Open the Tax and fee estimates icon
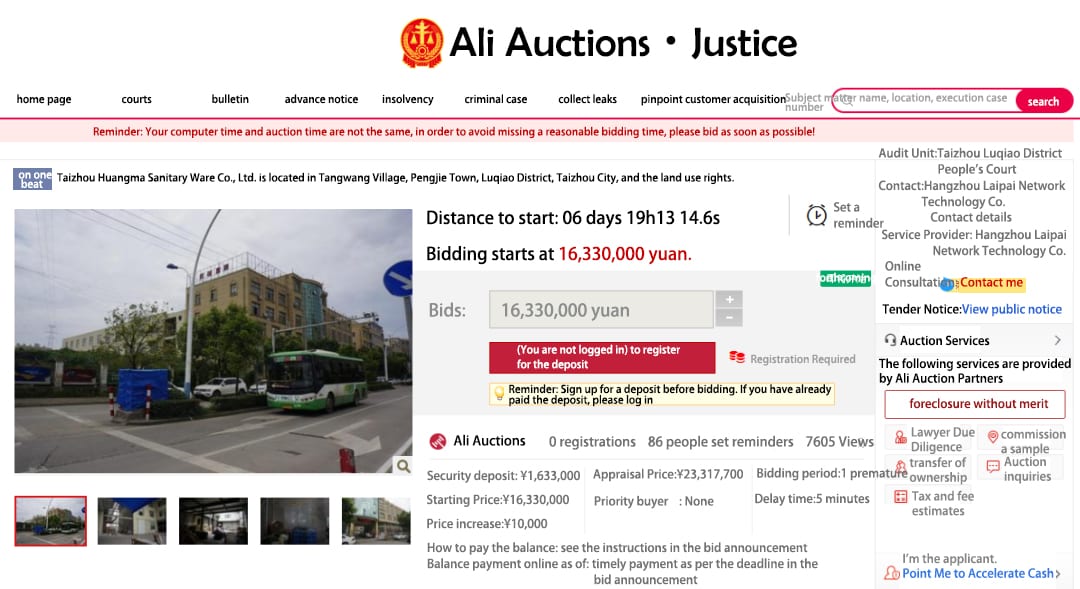Screen dimensions: 1080x589 pos(900,497)
